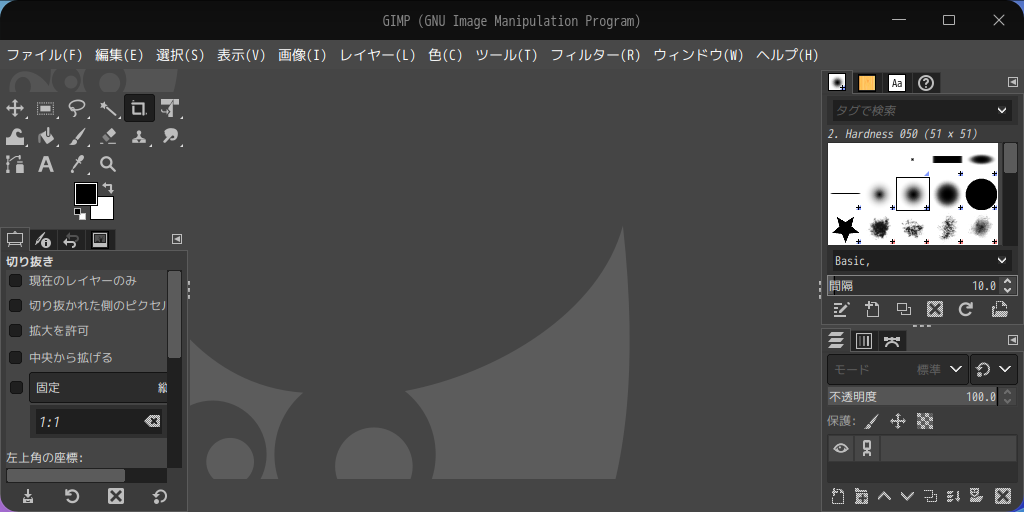1024x512 pixels.
Task: Toggle lock alpha channel checkerboard icon
Action: click(925, 421)
